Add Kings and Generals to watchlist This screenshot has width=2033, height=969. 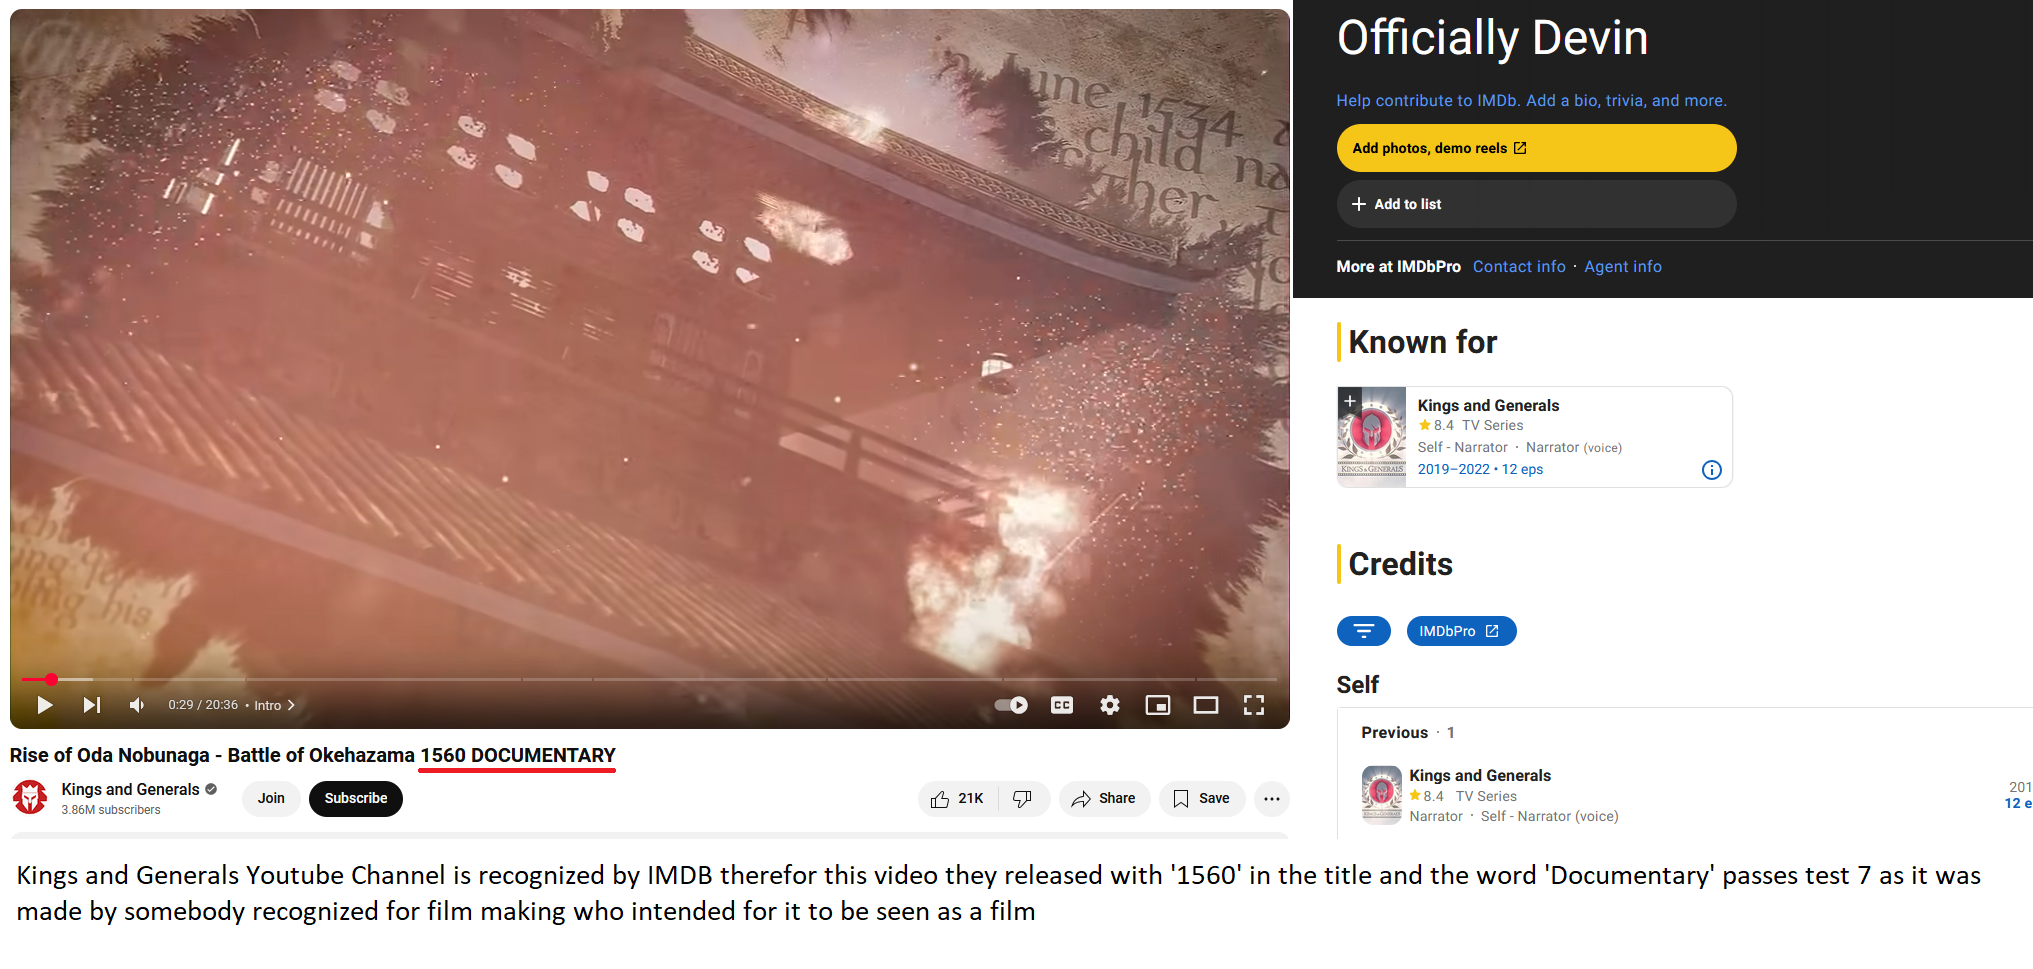(x=1350, y=401)
